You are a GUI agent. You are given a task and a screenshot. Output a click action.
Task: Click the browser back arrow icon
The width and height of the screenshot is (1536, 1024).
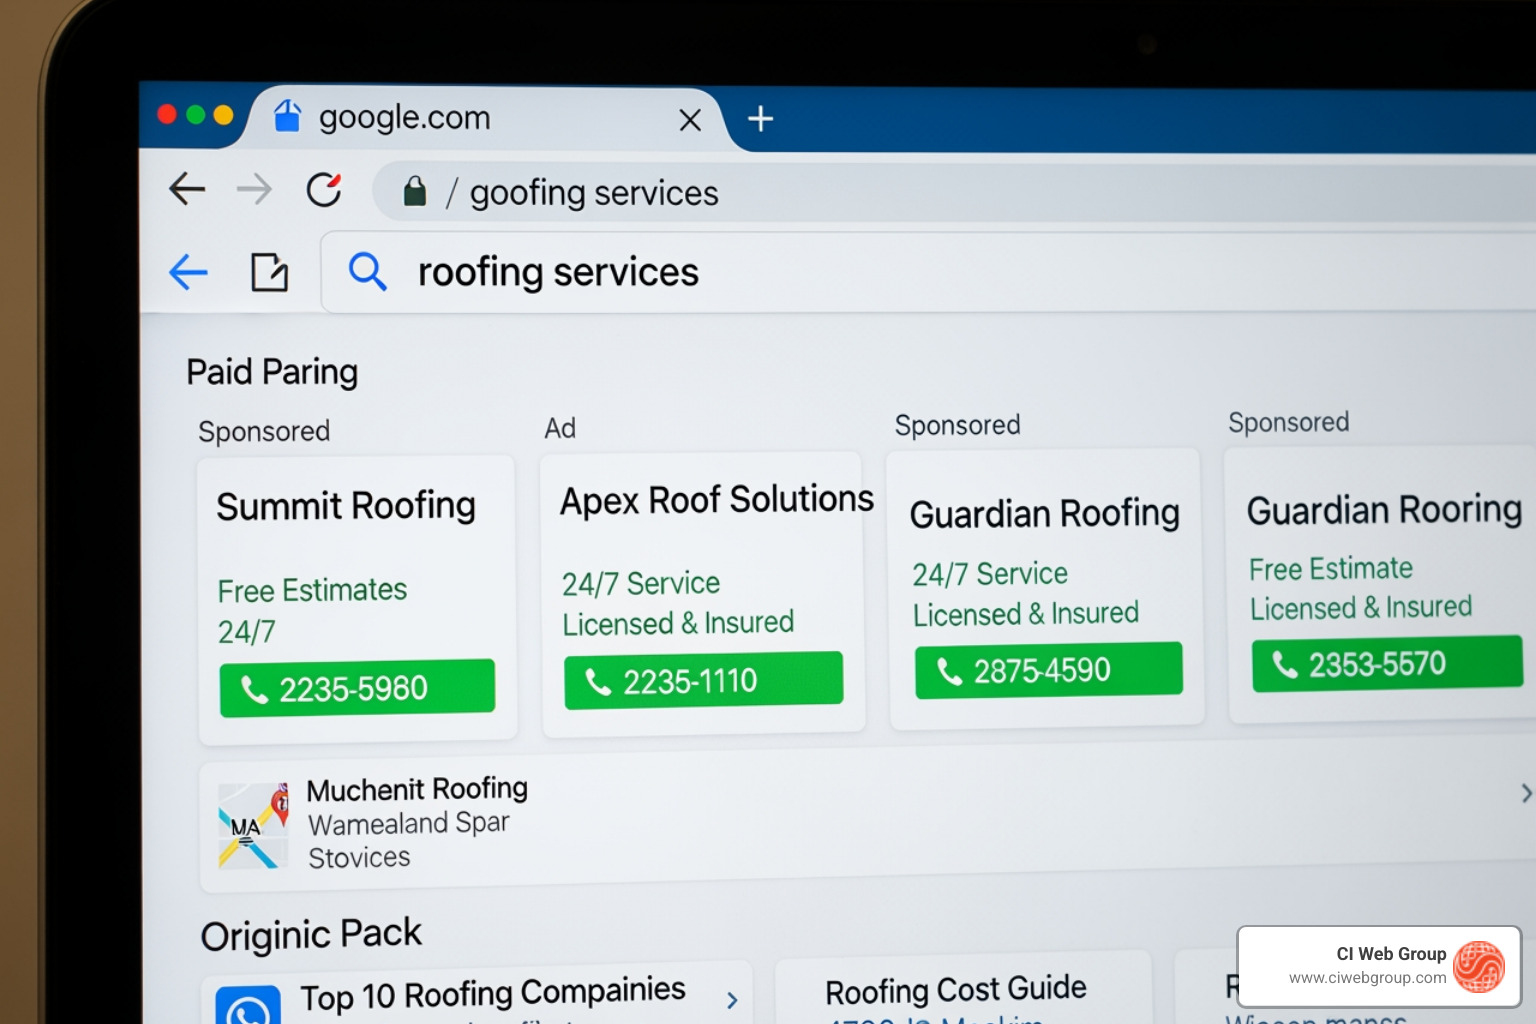pos(186,189)
